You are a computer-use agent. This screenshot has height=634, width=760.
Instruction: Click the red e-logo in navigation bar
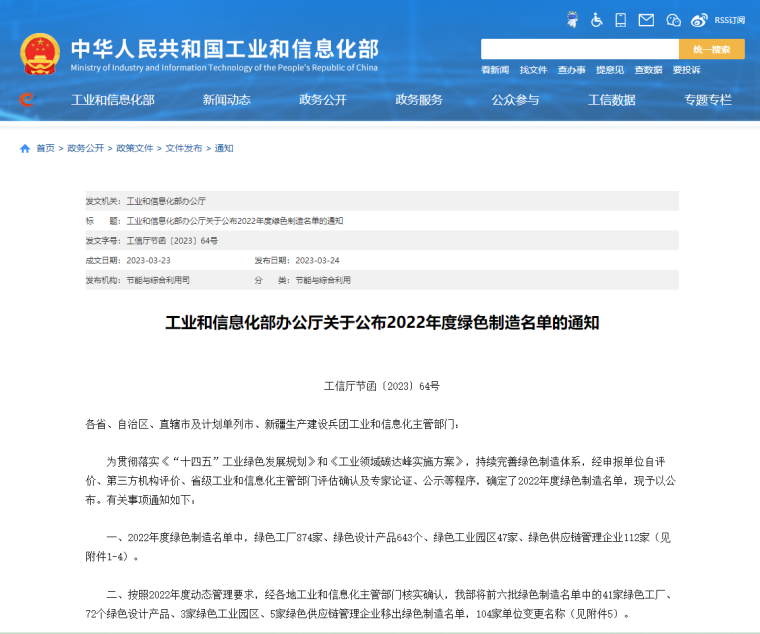(27, 99)
